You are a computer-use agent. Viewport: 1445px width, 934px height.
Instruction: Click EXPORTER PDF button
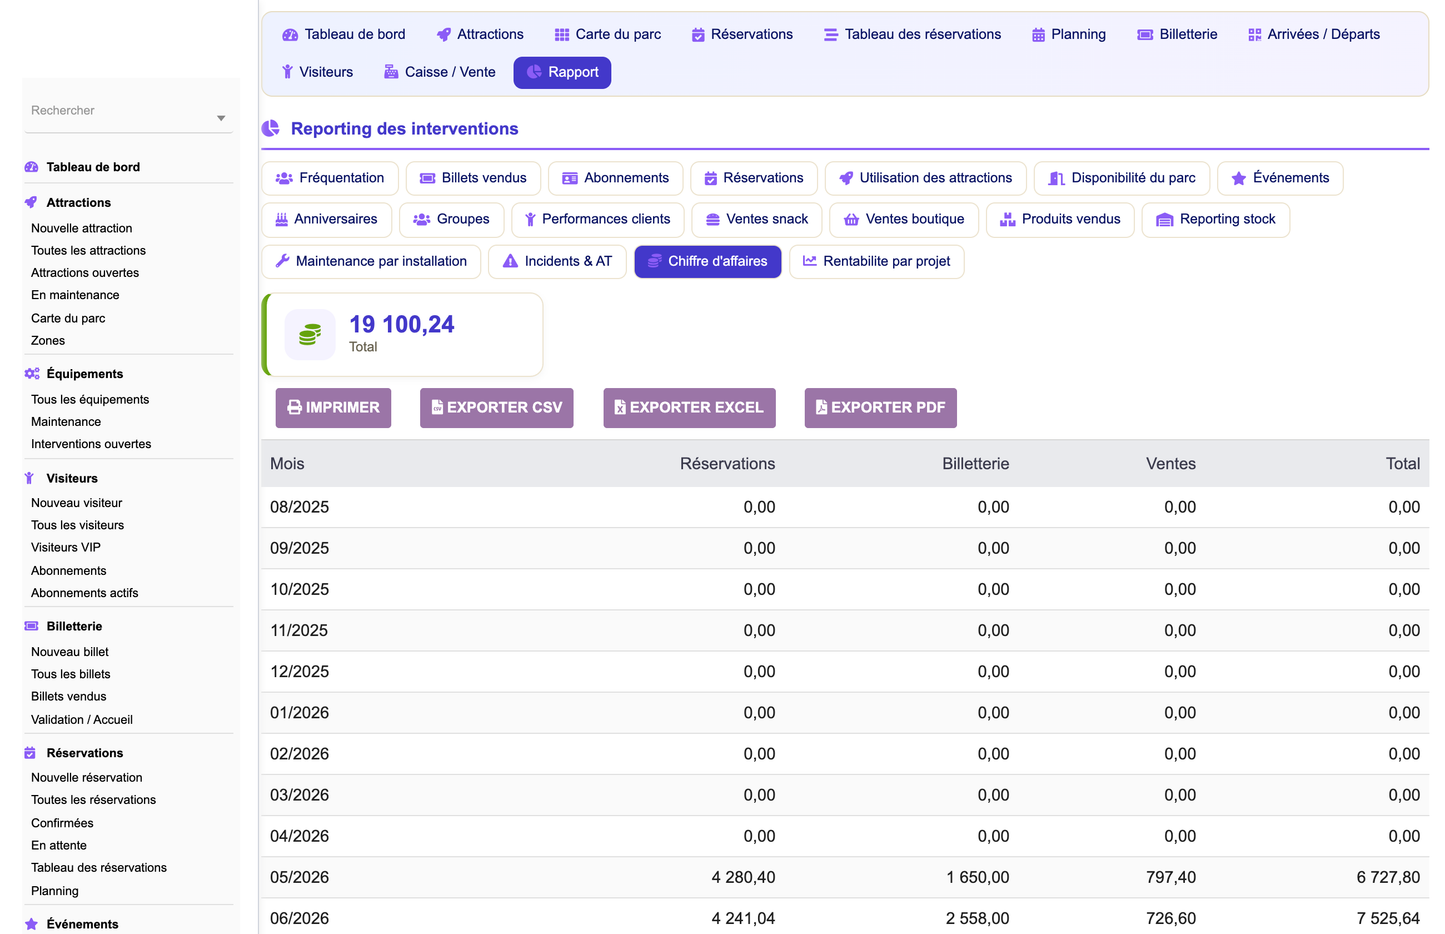click(881, 408)
